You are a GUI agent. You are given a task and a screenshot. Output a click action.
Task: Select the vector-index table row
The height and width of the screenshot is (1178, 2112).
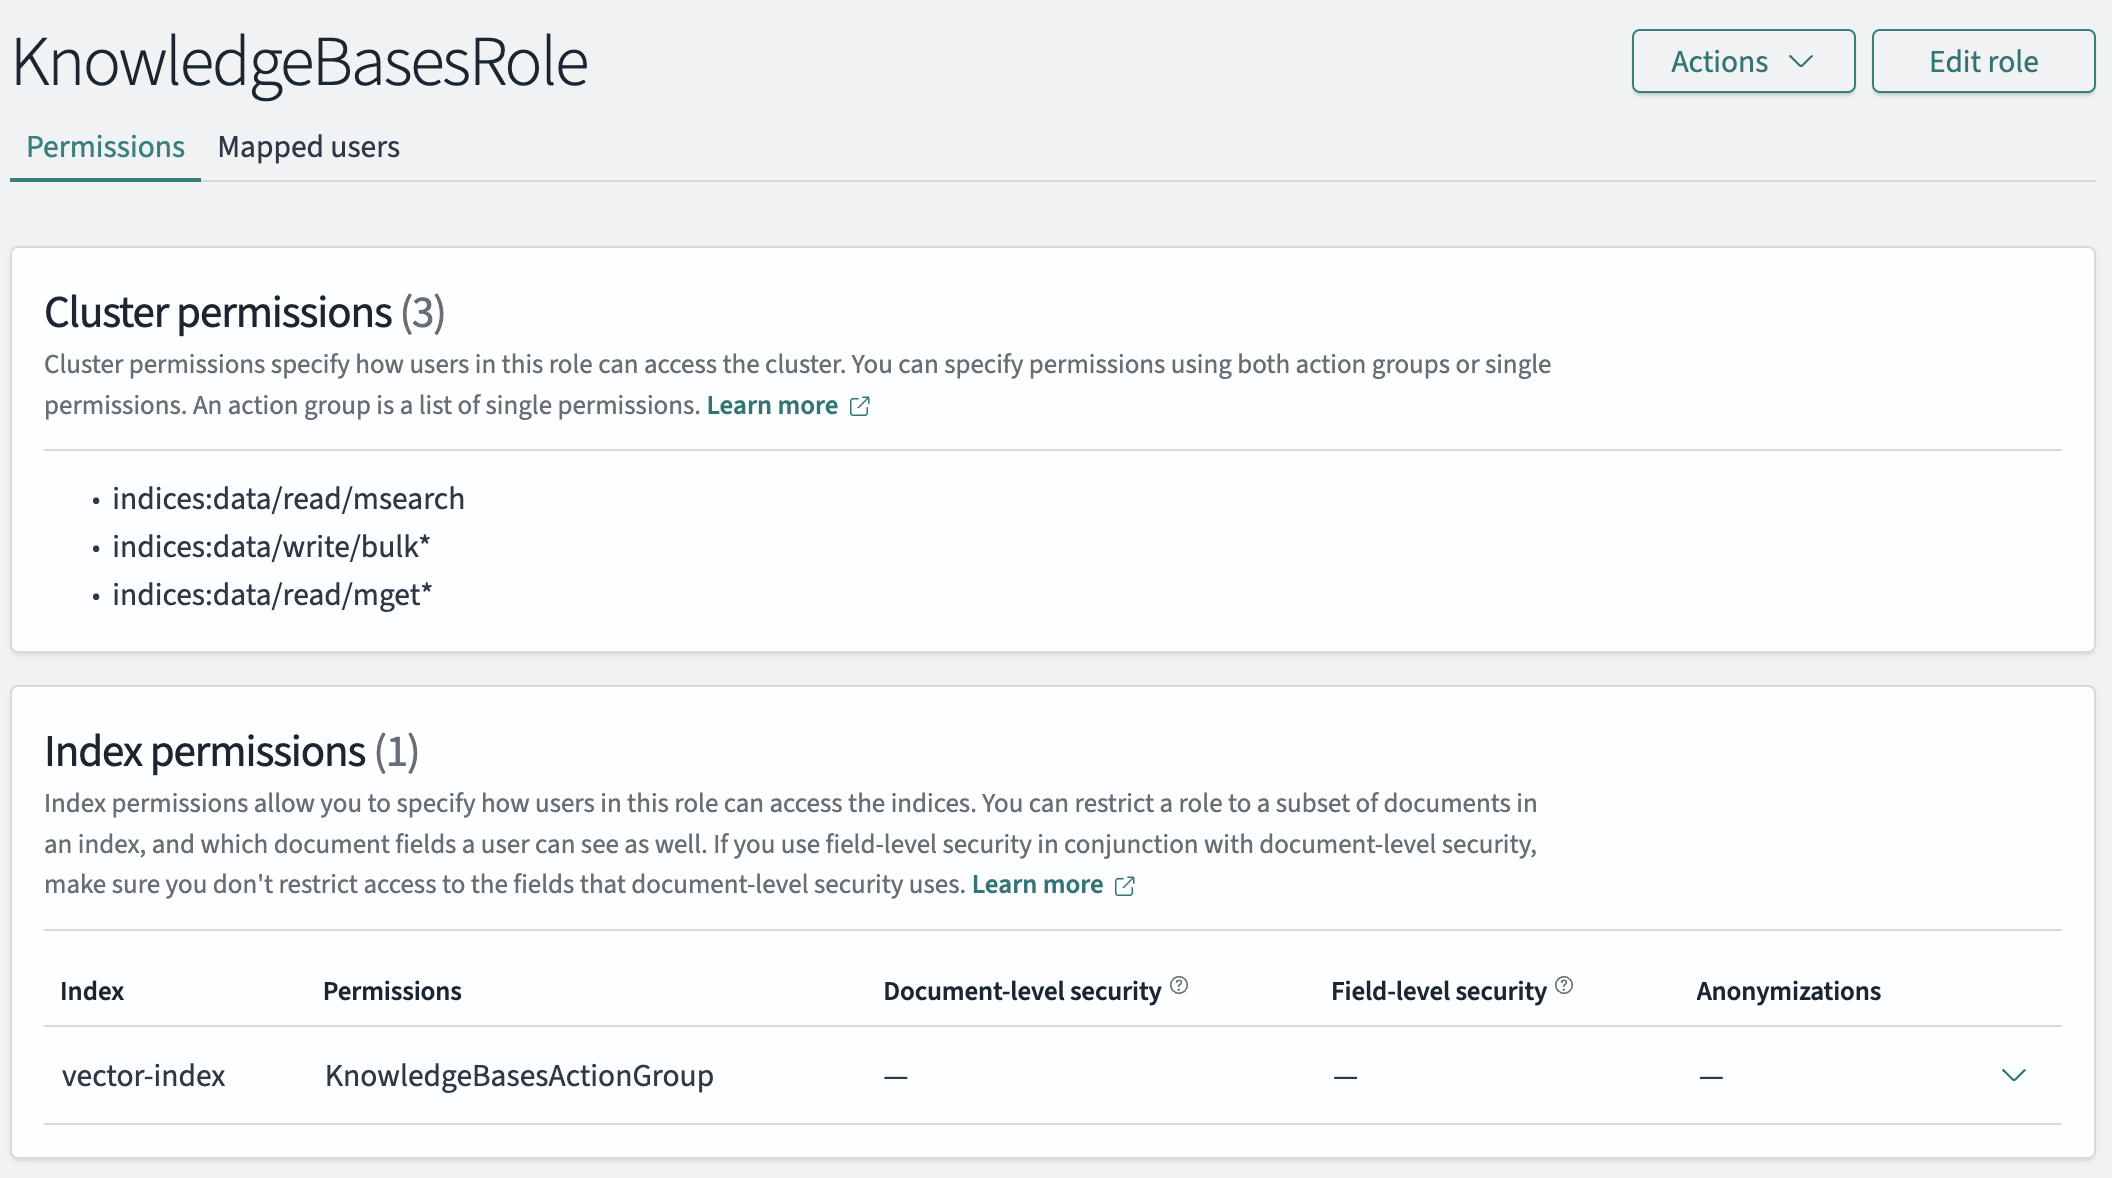point(143,1076)
